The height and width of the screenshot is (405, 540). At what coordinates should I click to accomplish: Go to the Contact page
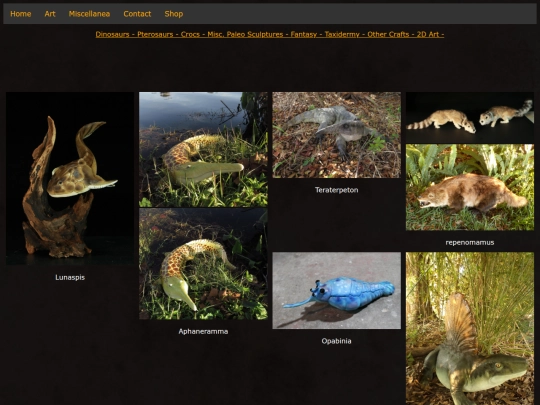137,14
